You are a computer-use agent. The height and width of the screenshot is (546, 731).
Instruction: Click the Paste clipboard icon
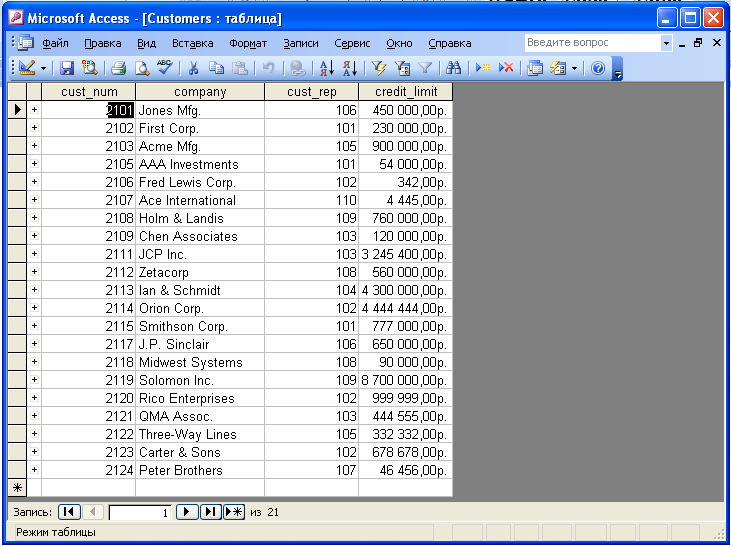pos(240,68)
